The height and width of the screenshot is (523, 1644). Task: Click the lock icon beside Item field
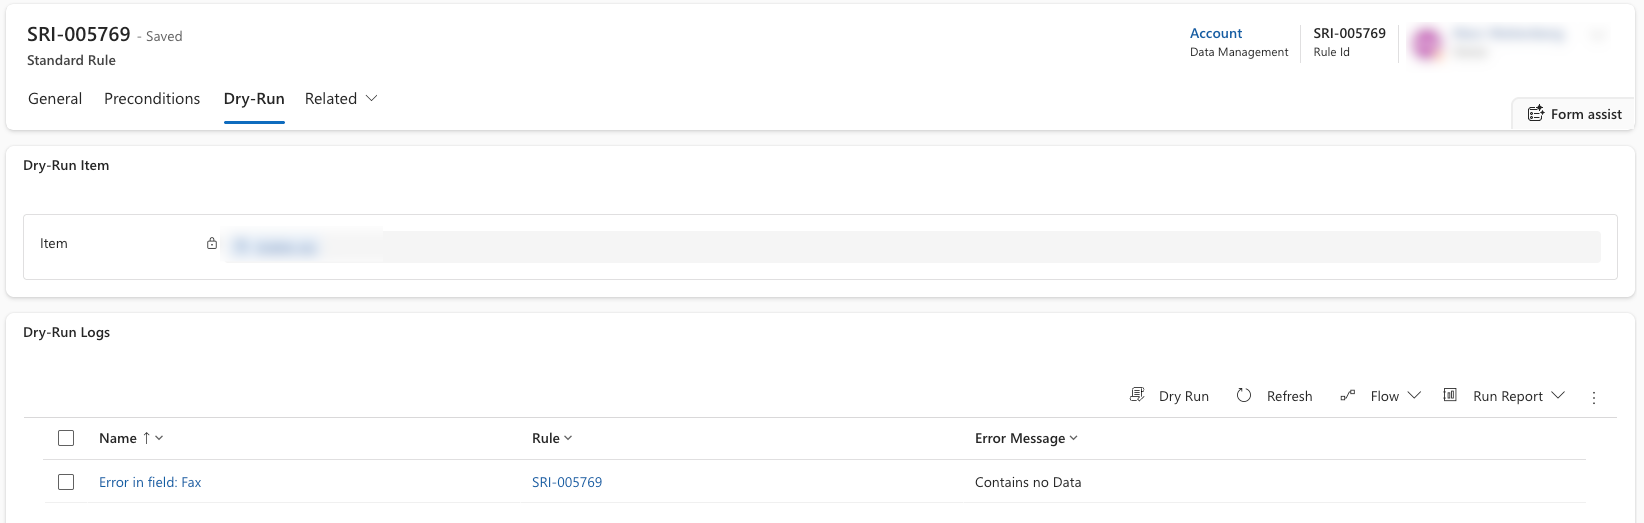tap(212, 243)
